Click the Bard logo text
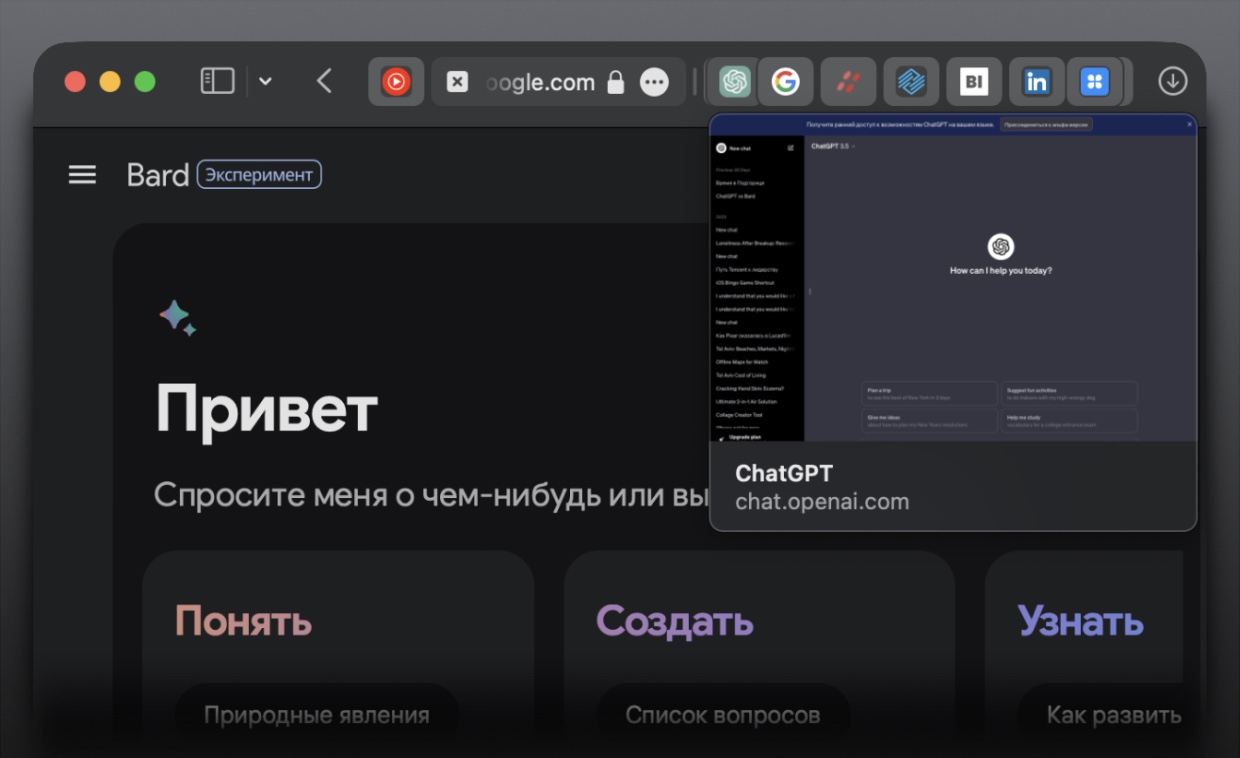The image size is (1240, 758). (x=158, y=175)
